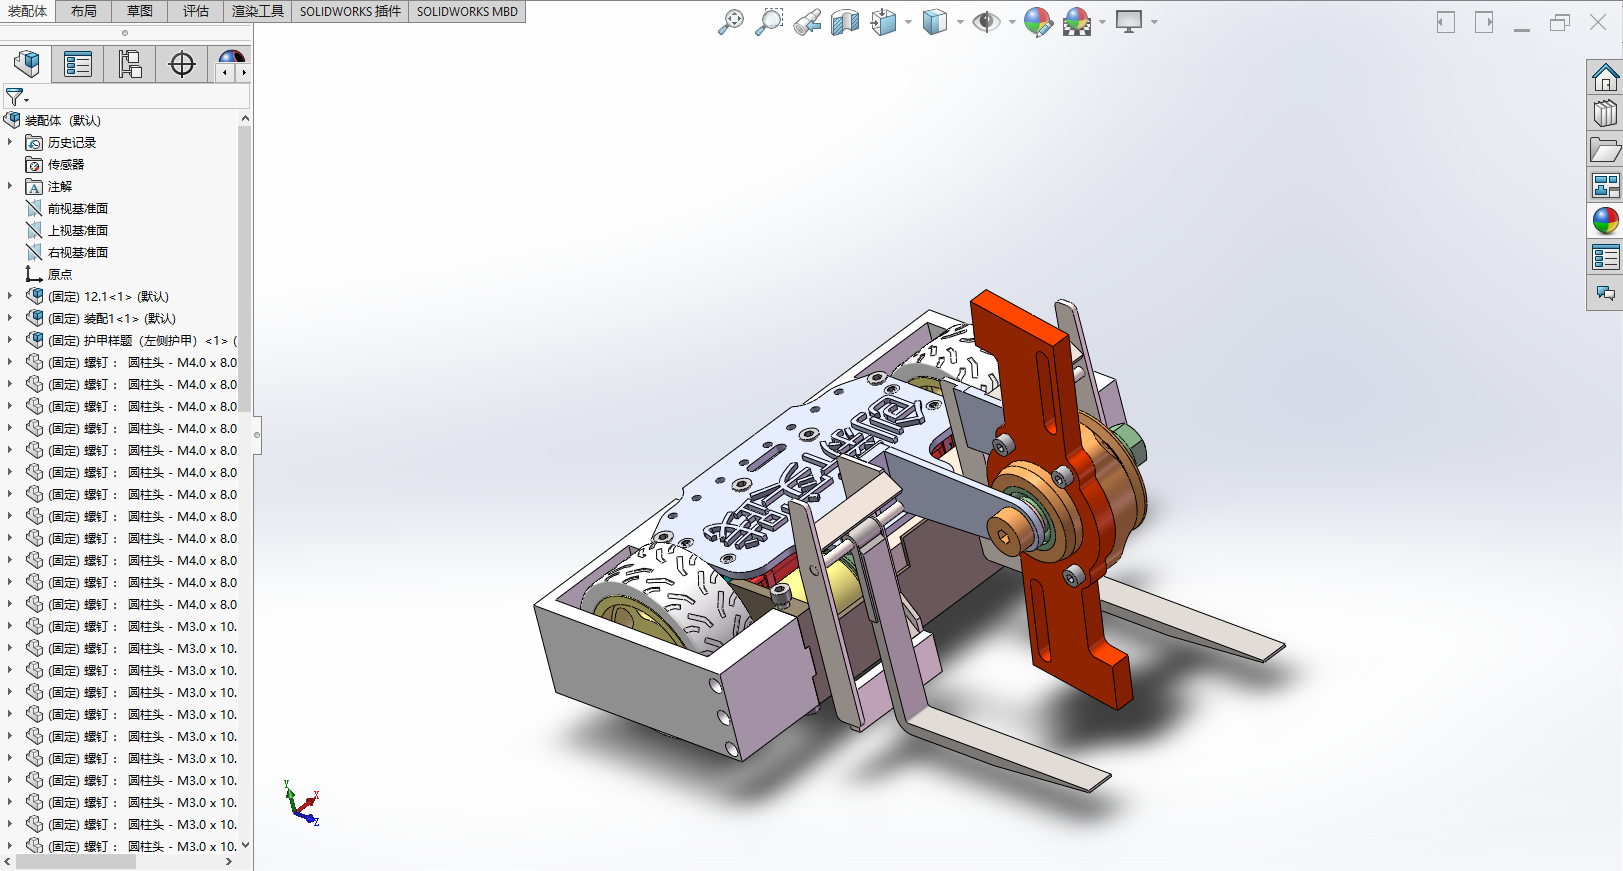Switch to the 装配体 ribbon tab

click(x=28, y=11)
